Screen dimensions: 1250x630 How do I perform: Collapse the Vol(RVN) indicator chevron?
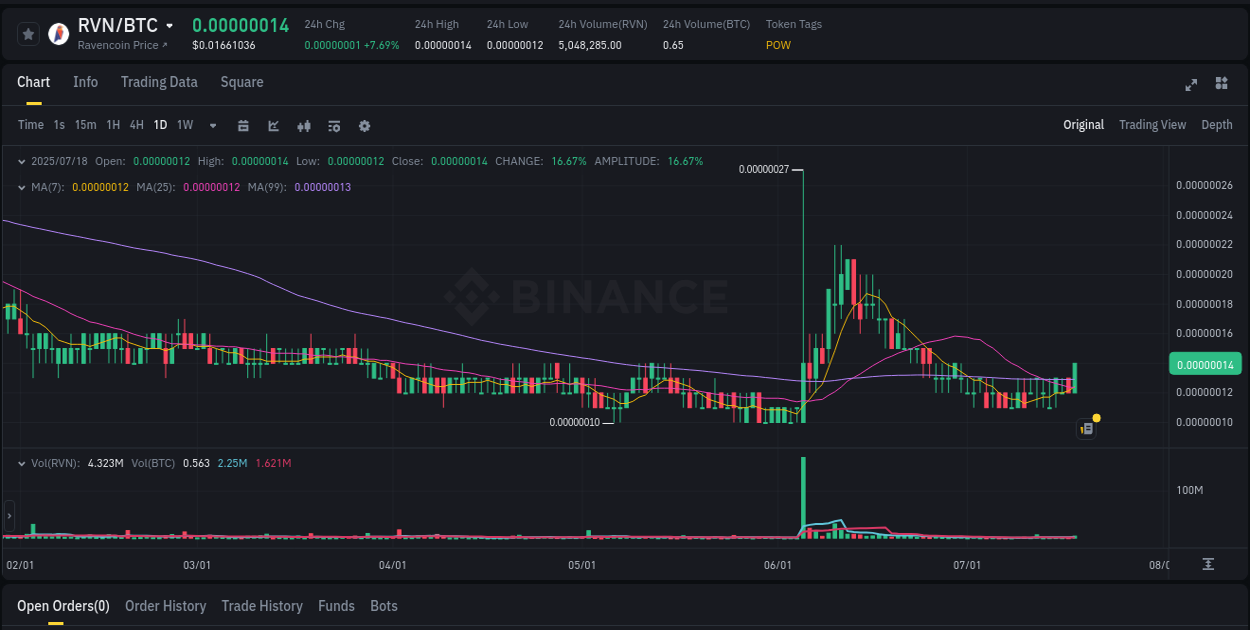[22, 463]
